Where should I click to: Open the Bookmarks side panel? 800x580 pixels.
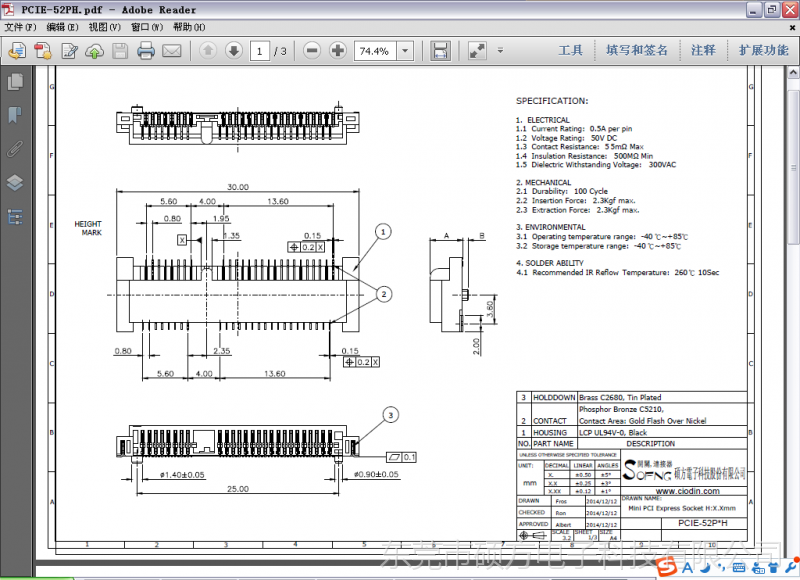coord(15,115)
